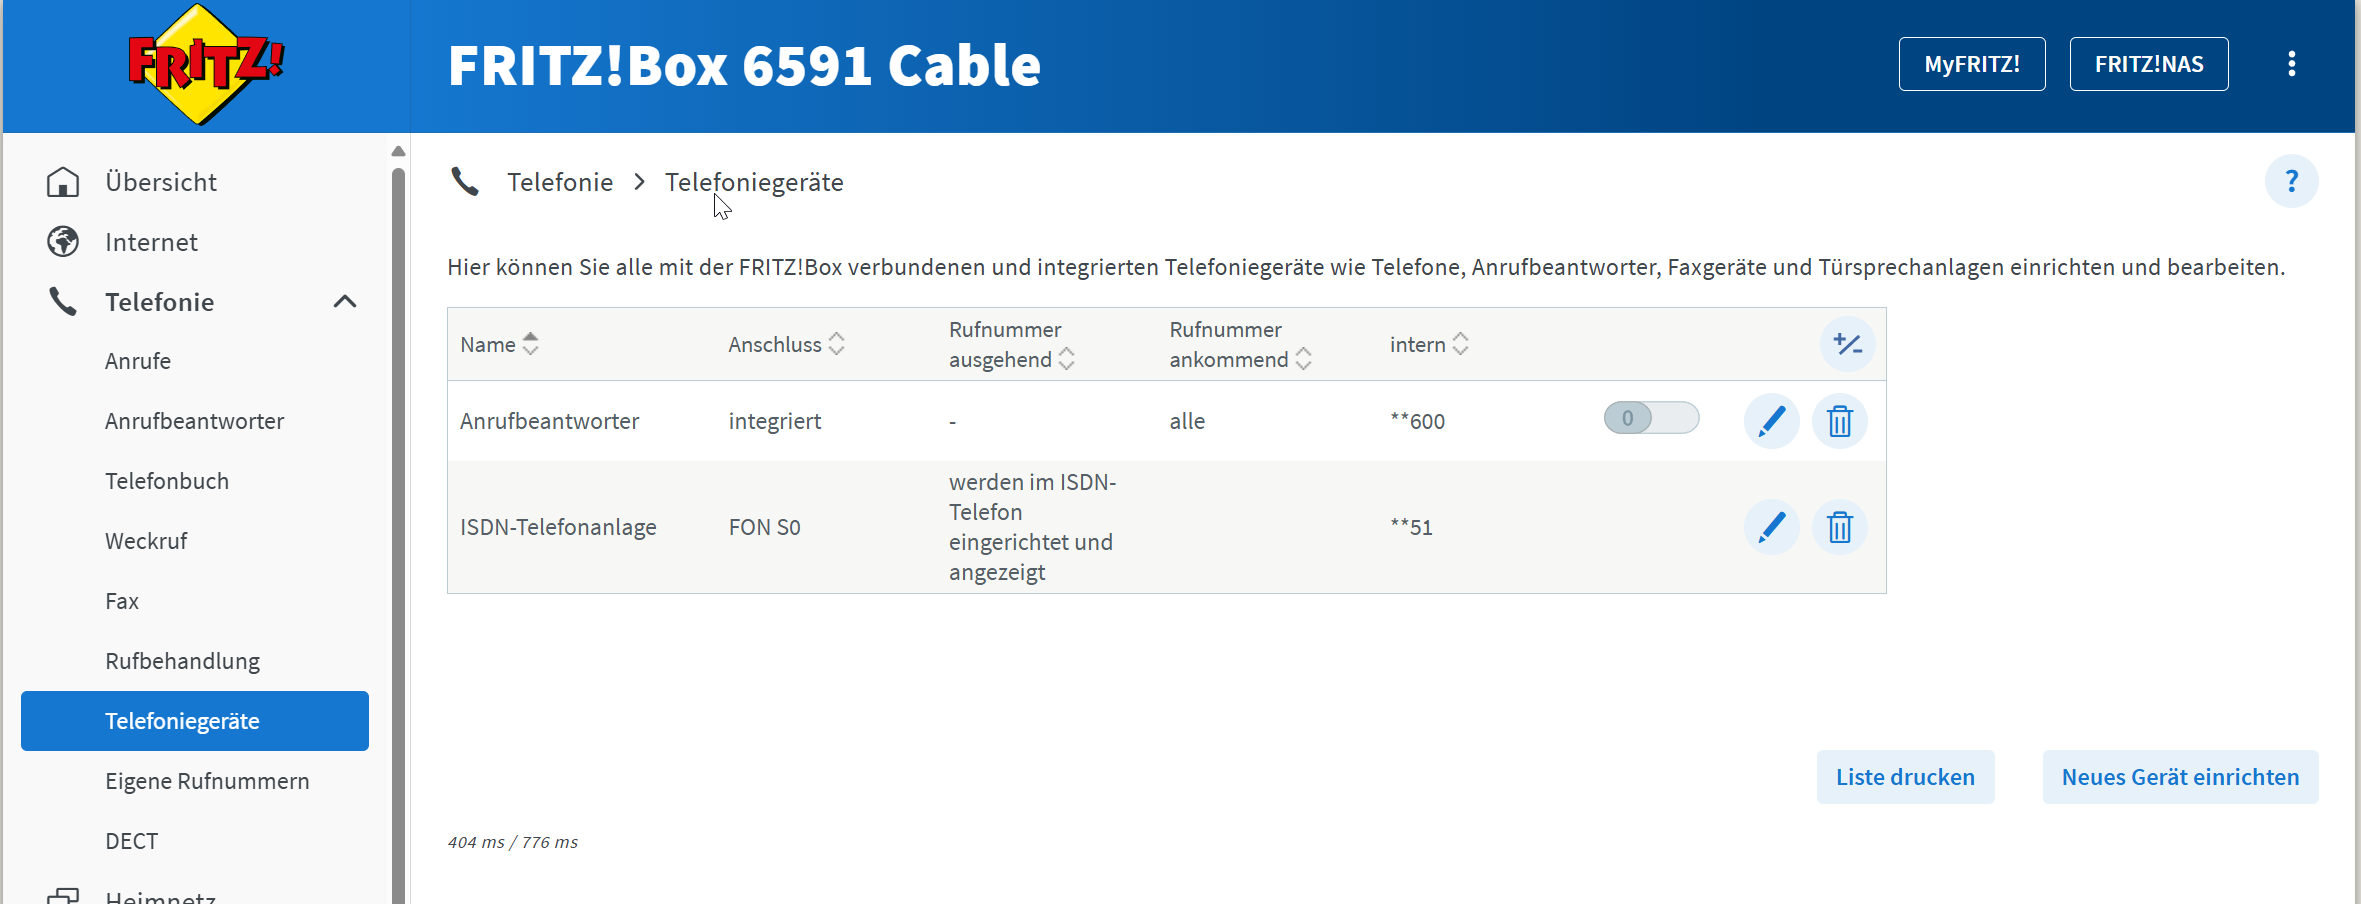This screenshot has height=904, width=2361.
Task: Open the MyFRITZ! button in header
Action: click(1972, 64)
